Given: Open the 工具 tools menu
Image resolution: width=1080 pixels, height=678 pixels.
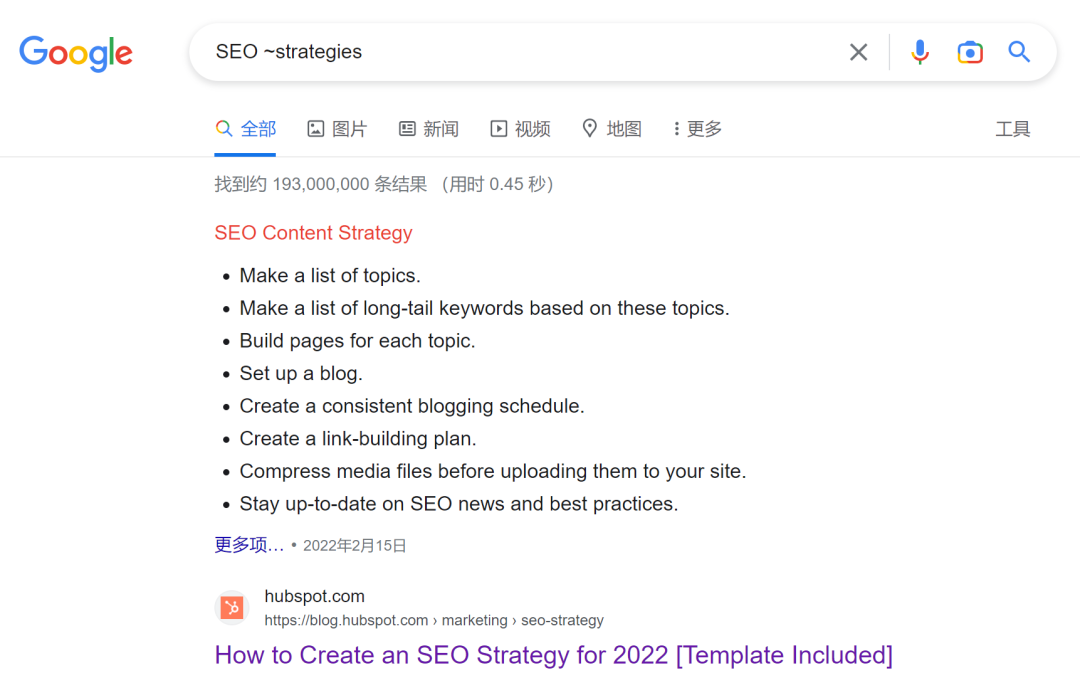Looking at the screenshot, I should pos(1012,129).
